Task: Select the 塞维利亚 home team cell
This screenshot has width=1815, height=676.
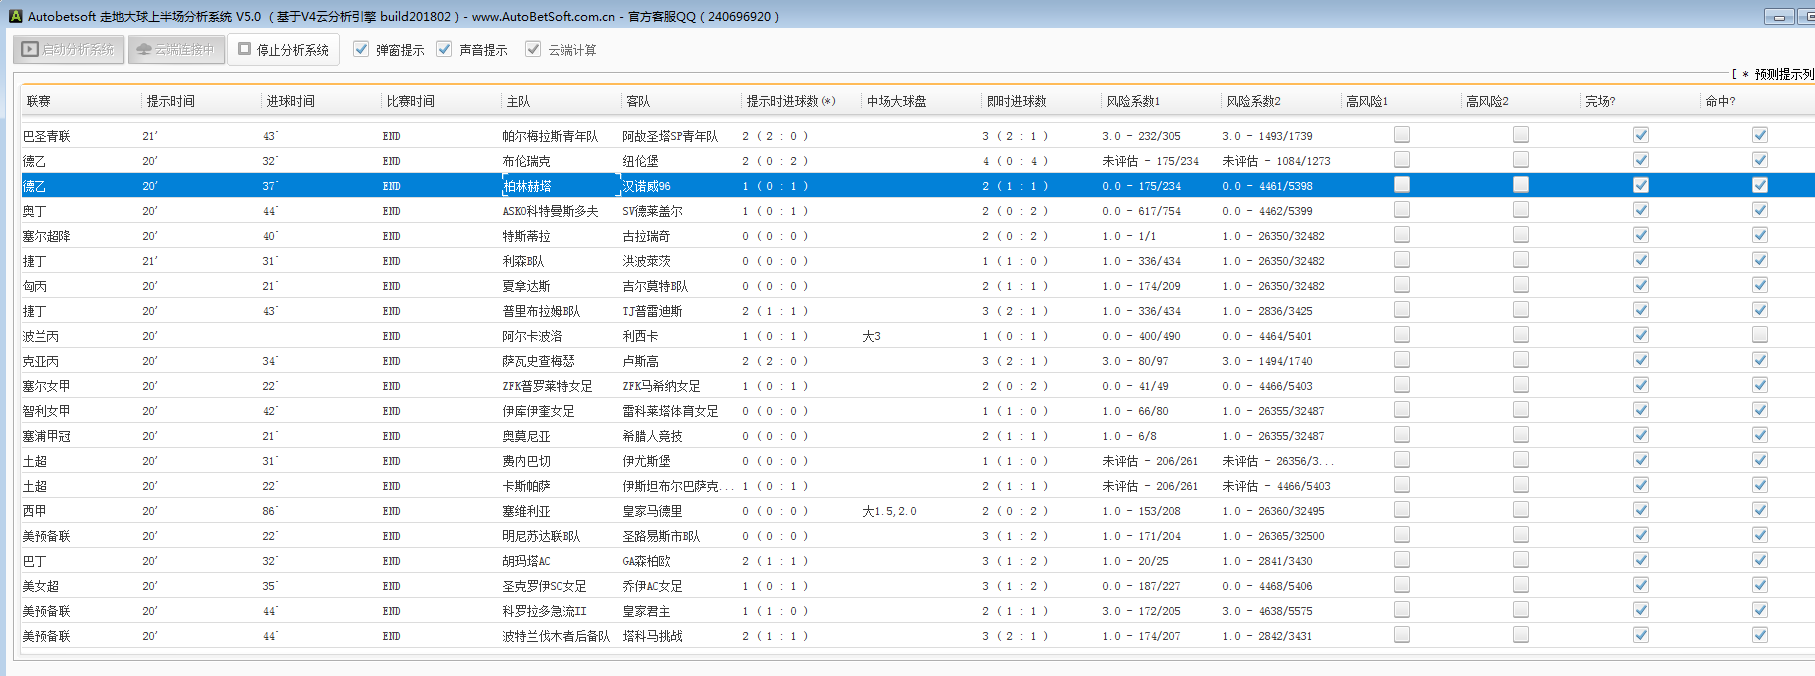Action: tap(526, 511)
